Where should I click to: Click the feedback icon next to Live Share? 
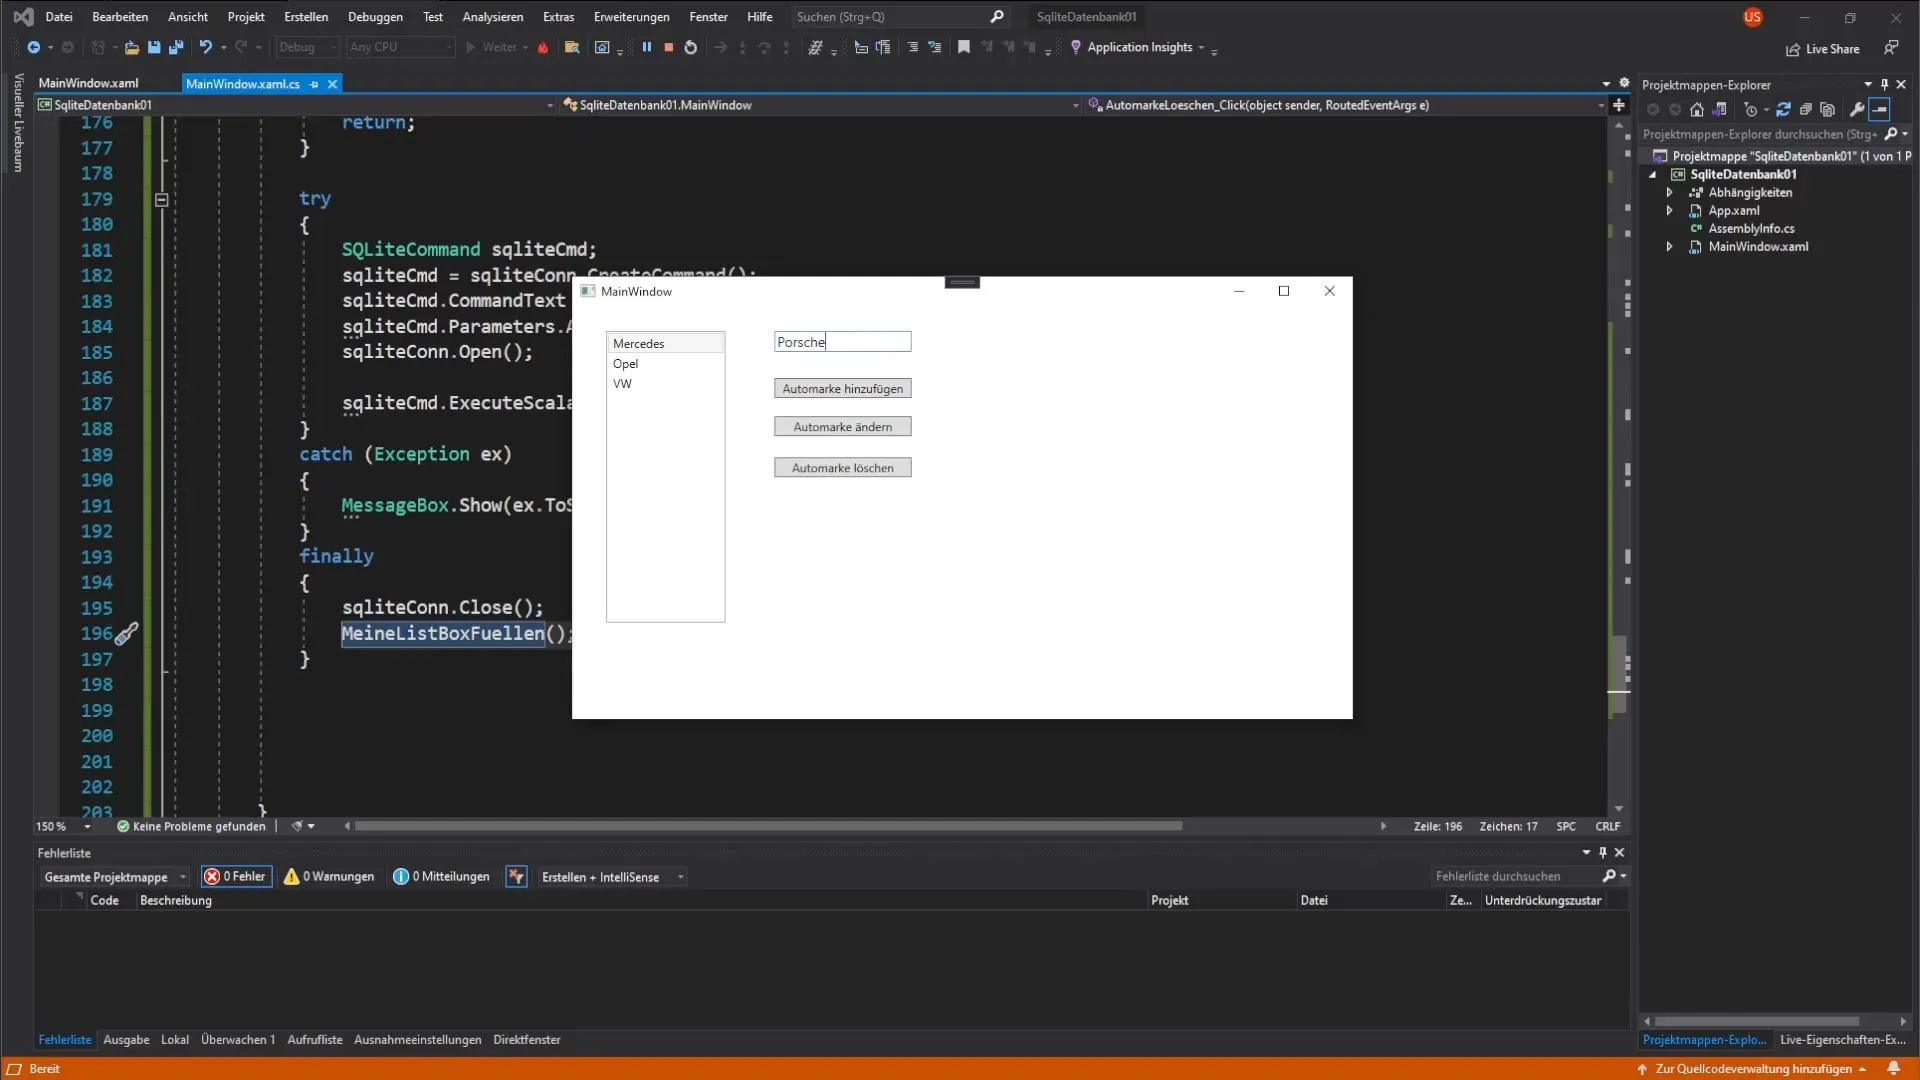point(1891,48)
